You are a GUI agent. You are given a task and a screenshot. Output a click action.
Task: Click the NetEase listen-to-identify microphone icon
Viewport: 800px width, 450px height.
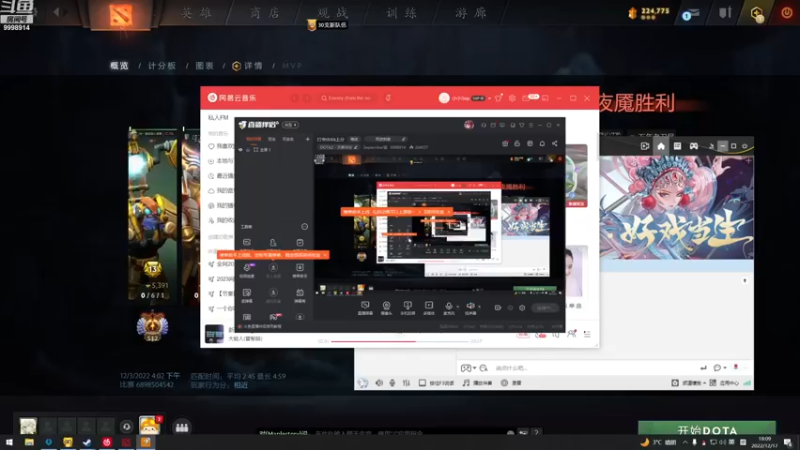pos(388,98)
